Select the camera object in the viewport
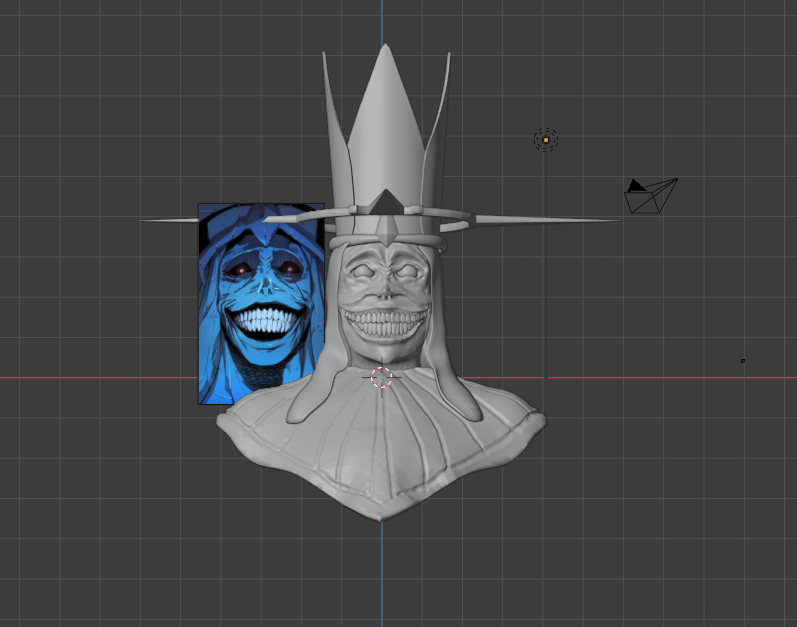The height and width of the screenshot is (627, 797). coord(651,196)
